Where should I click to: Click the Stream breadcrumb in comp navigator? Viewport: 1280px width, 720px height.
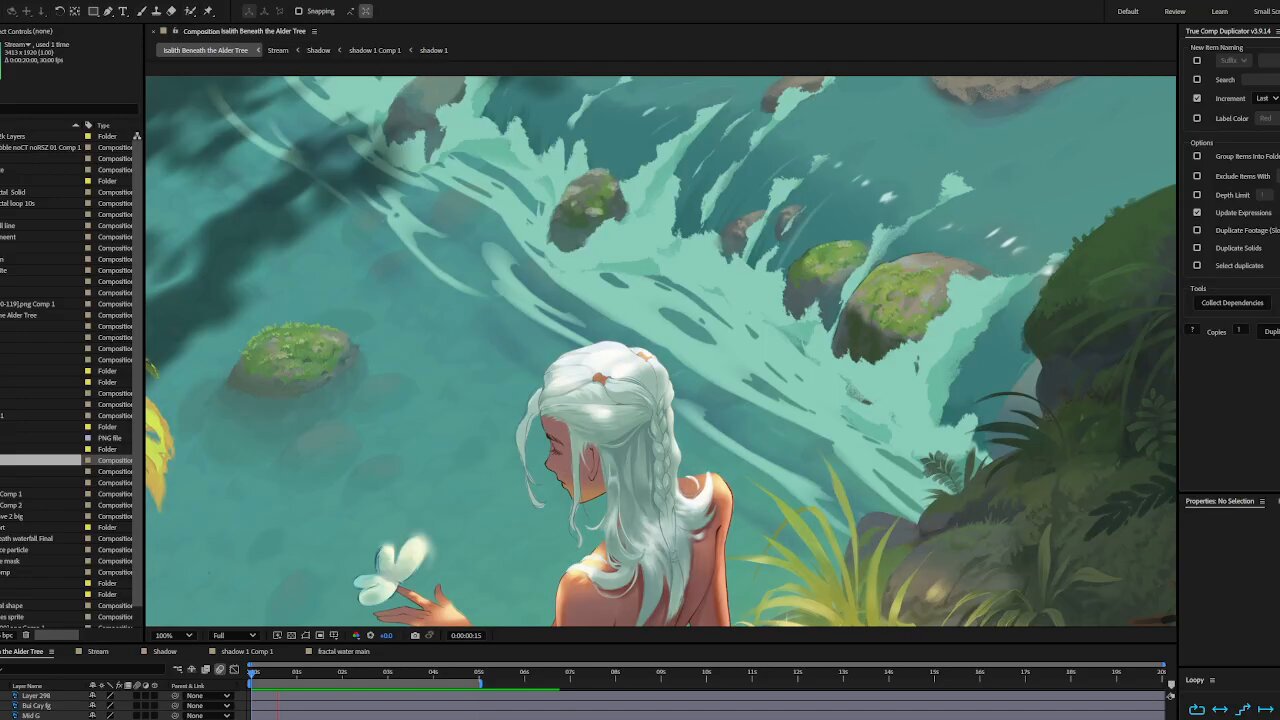pyautogui.click(x=278, y=50)
